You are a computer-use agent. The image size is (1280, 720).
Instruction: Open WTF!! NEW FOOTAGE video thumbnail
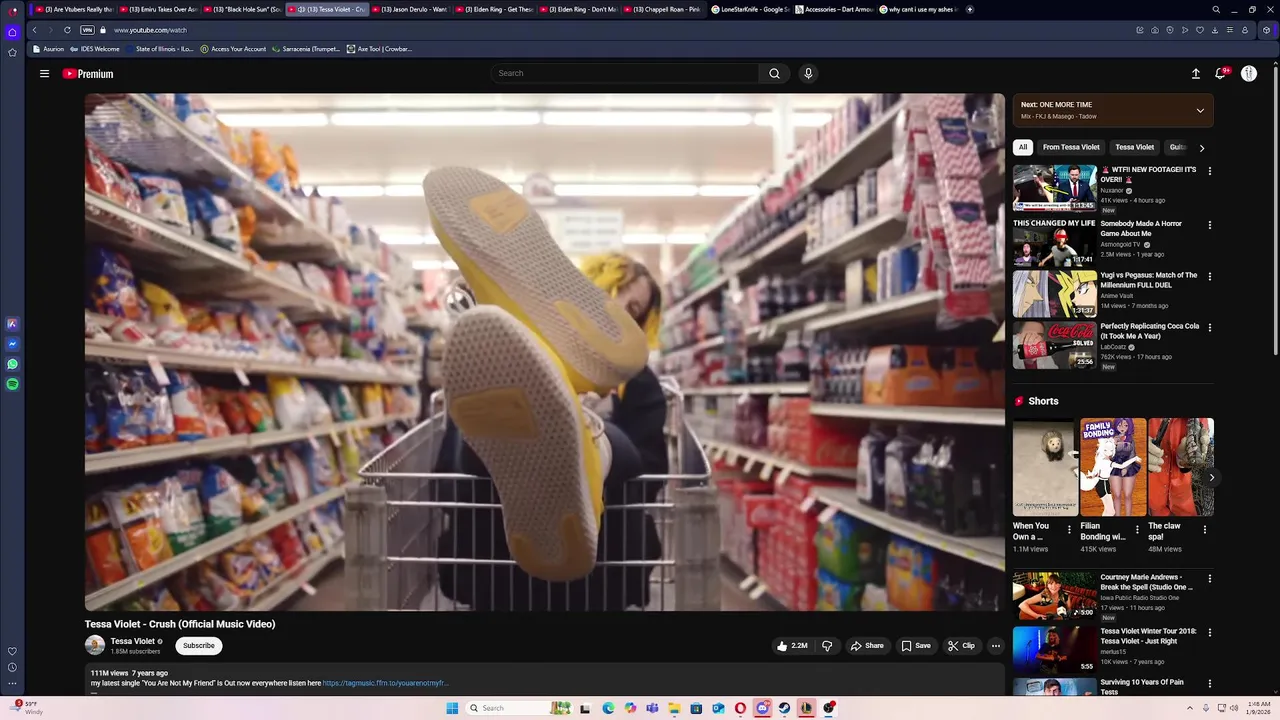coord(1054,188)
